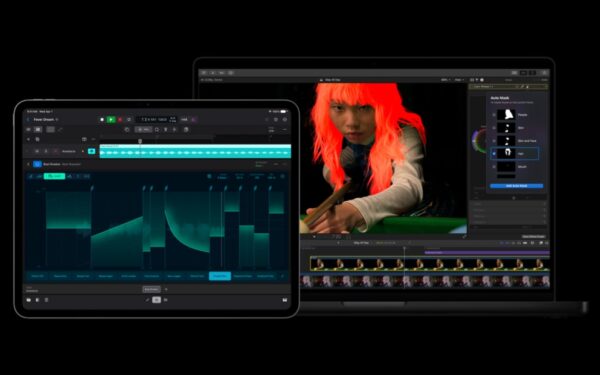Viewport: 600px width, 375px height.
Task: Click the browser icon at iPad bottom left
Action: pos(29,300)
